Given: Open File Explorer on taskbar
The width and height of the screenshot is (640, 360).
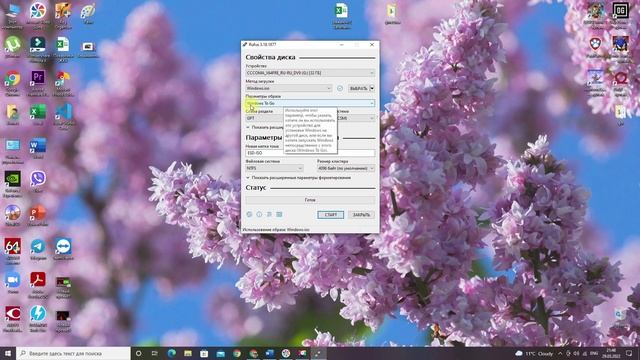Looking at the screenshot, I should [x=188, y=353].
